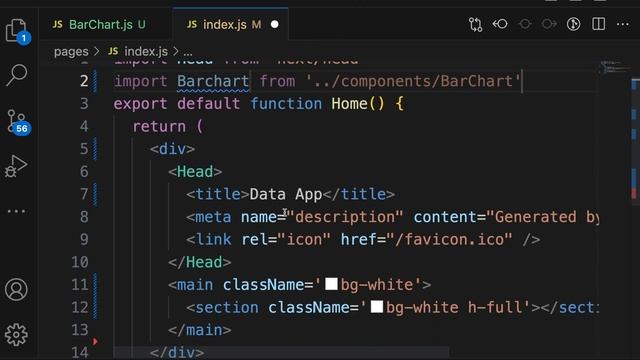This screenshot has width=640, height=360.
Task: Click the circled timeline icon in toolbar
Action: point(573,24)
